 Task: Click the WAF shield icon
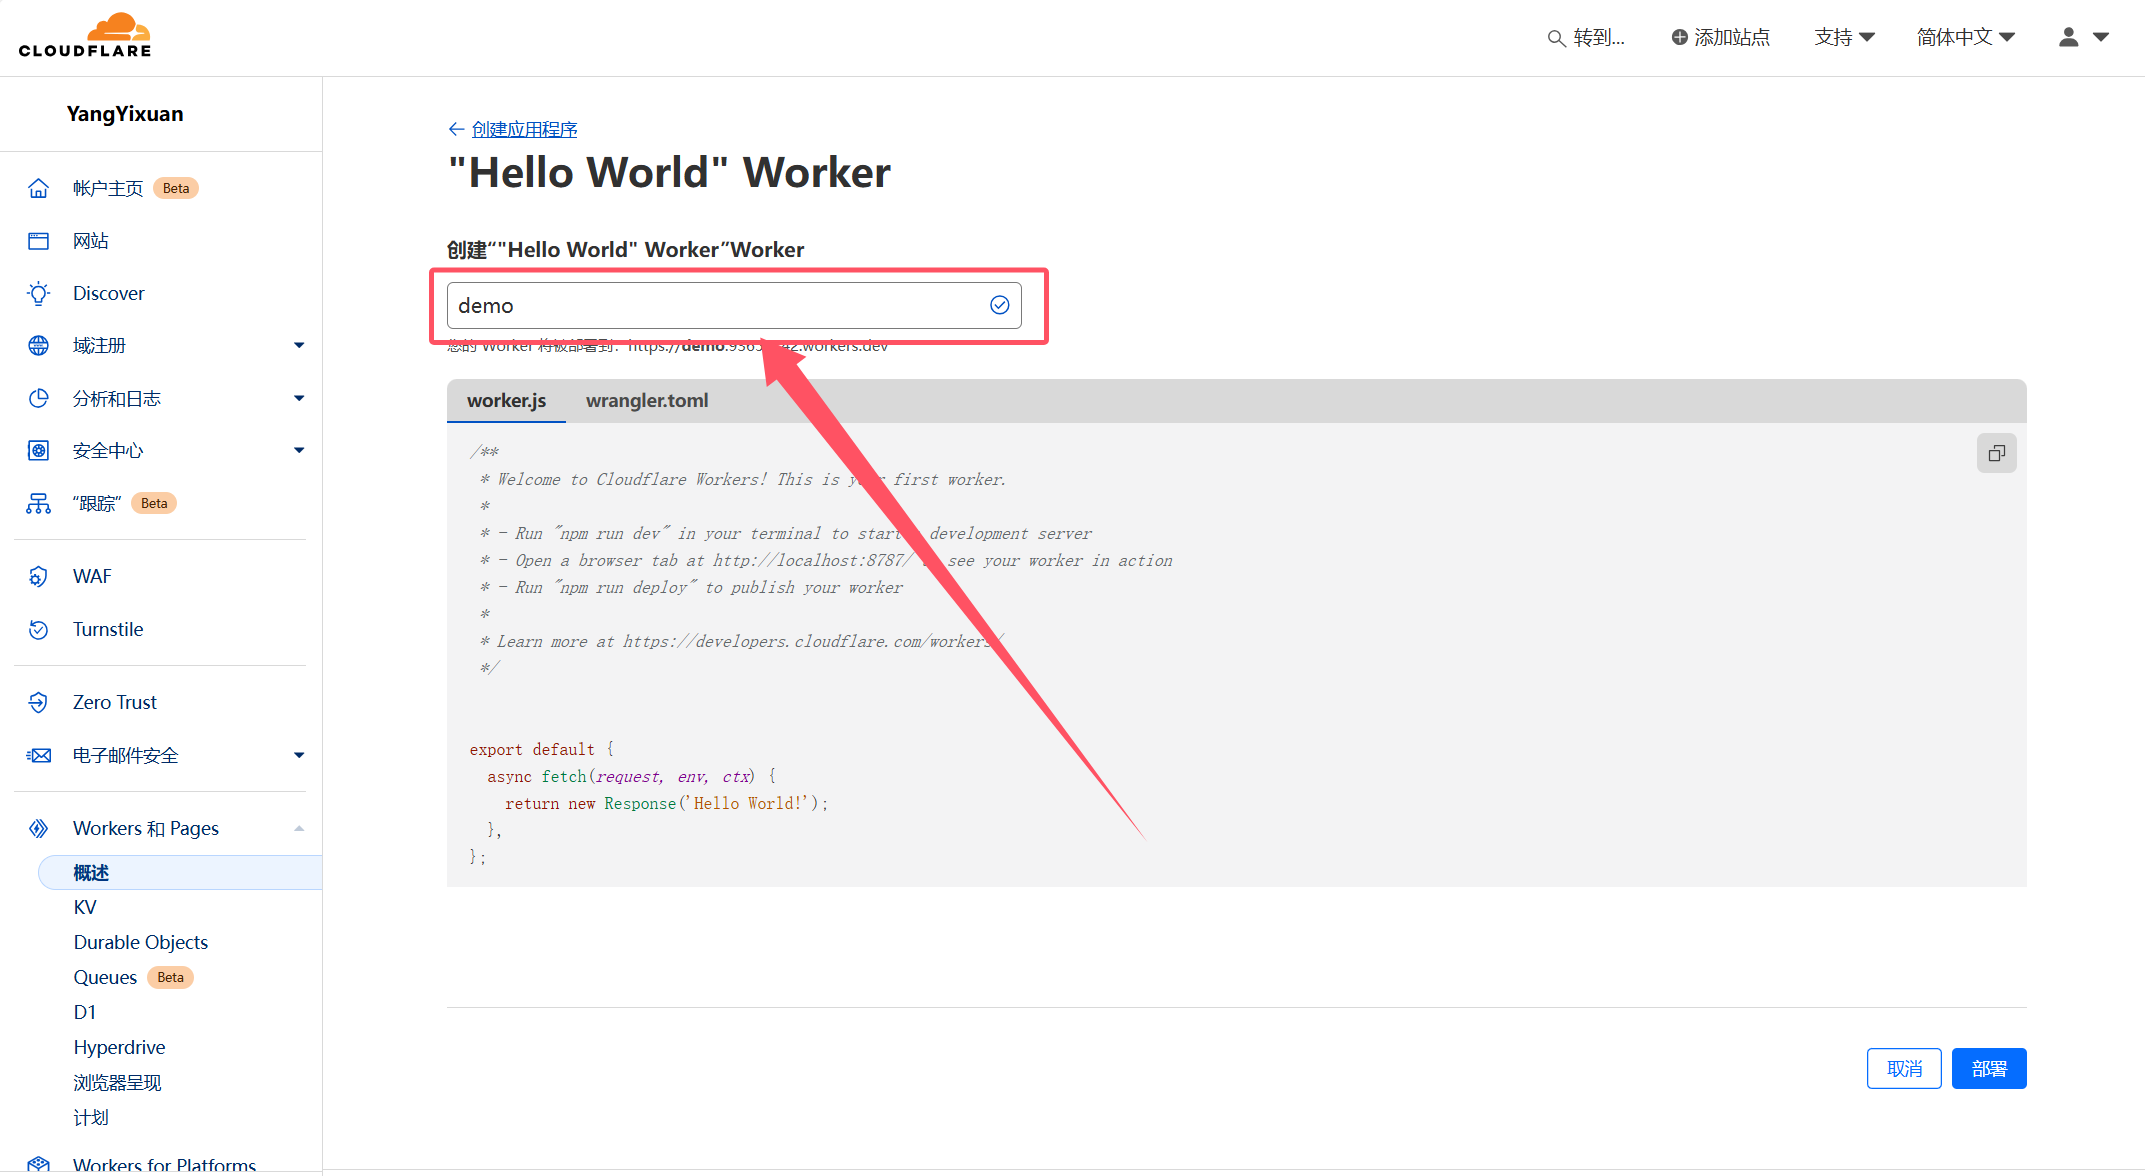38,576
